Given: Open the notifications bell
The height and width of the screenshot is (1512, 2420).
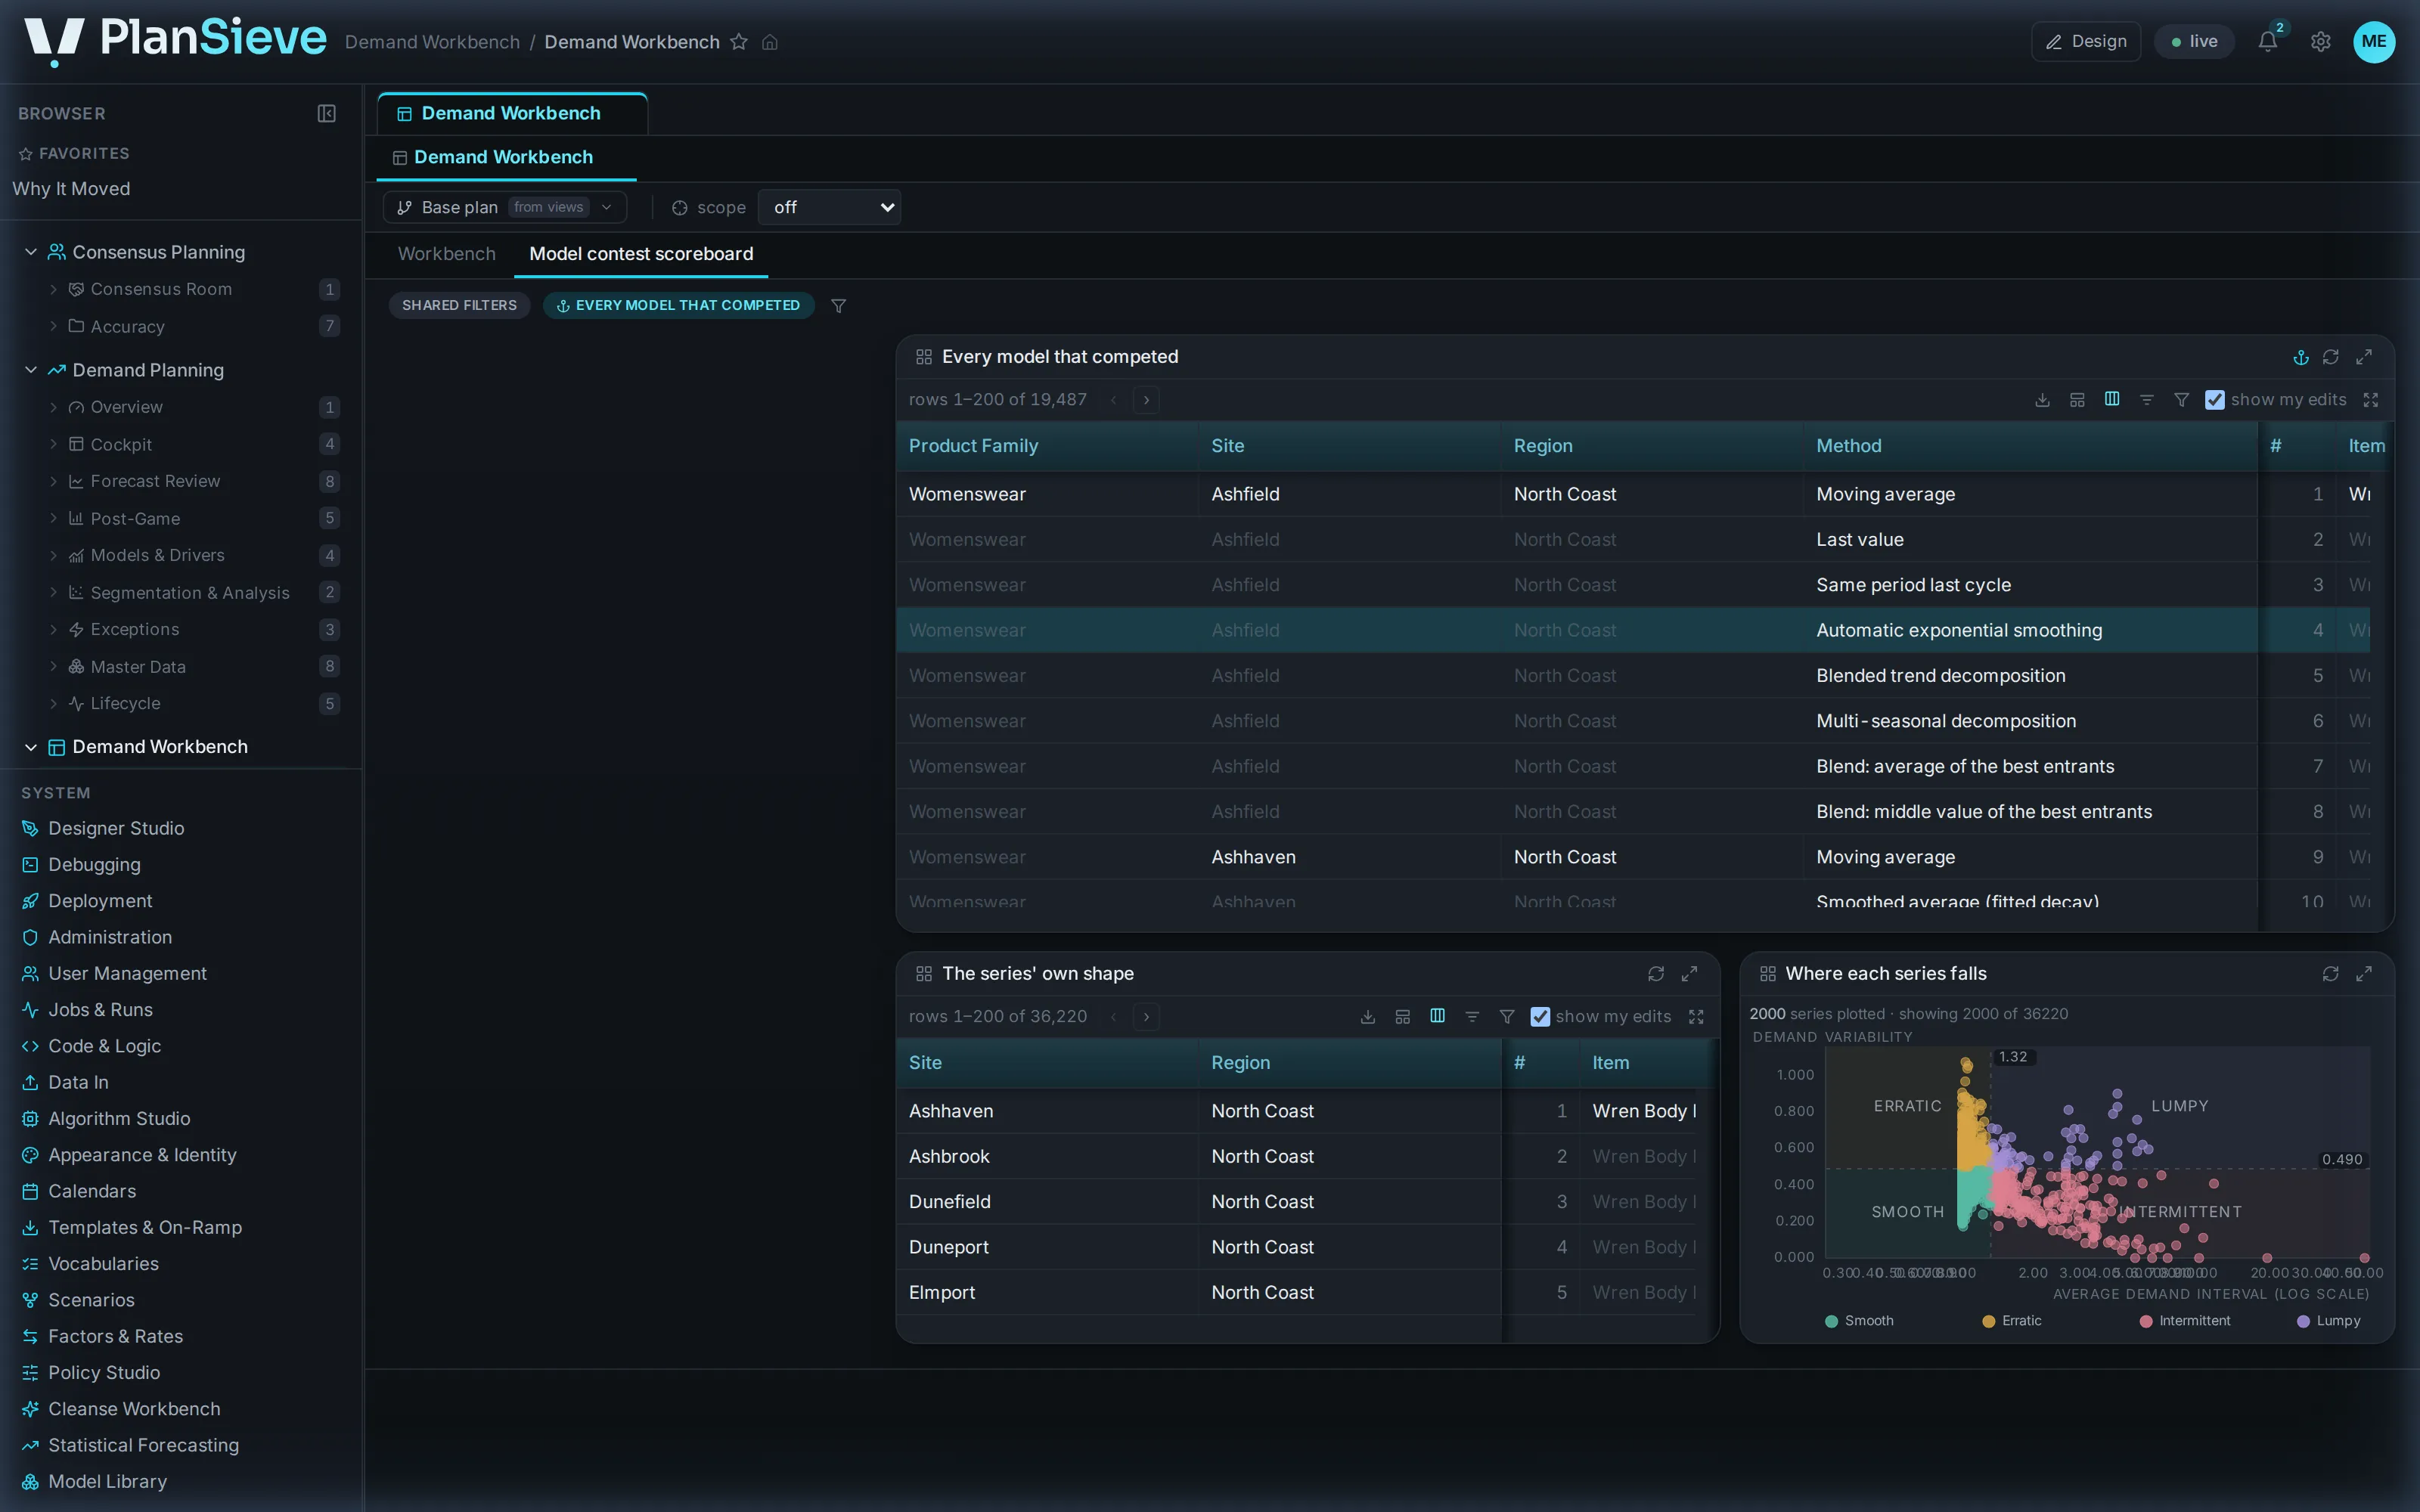Looking at the screenshot, I should pos(2267,42).
